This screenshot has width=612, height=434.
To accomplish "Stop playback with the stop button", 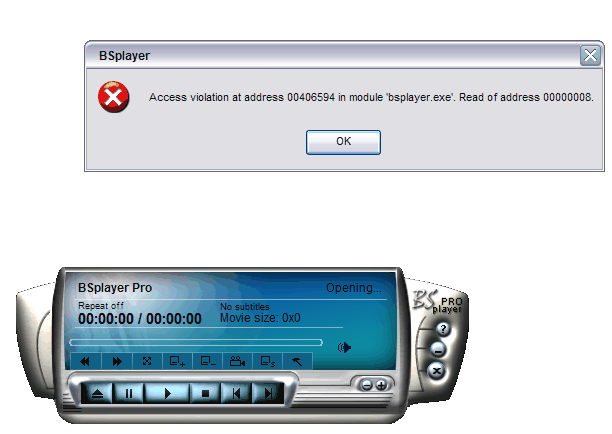I will 205,393.
